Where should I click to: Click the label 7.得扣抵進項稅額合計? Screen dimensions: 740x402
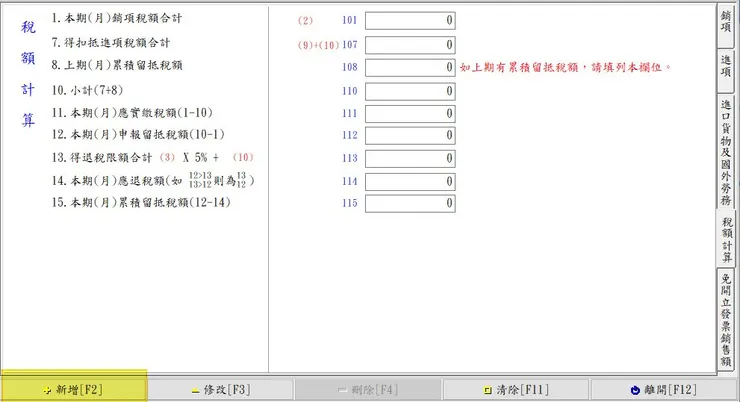point(111,43)
